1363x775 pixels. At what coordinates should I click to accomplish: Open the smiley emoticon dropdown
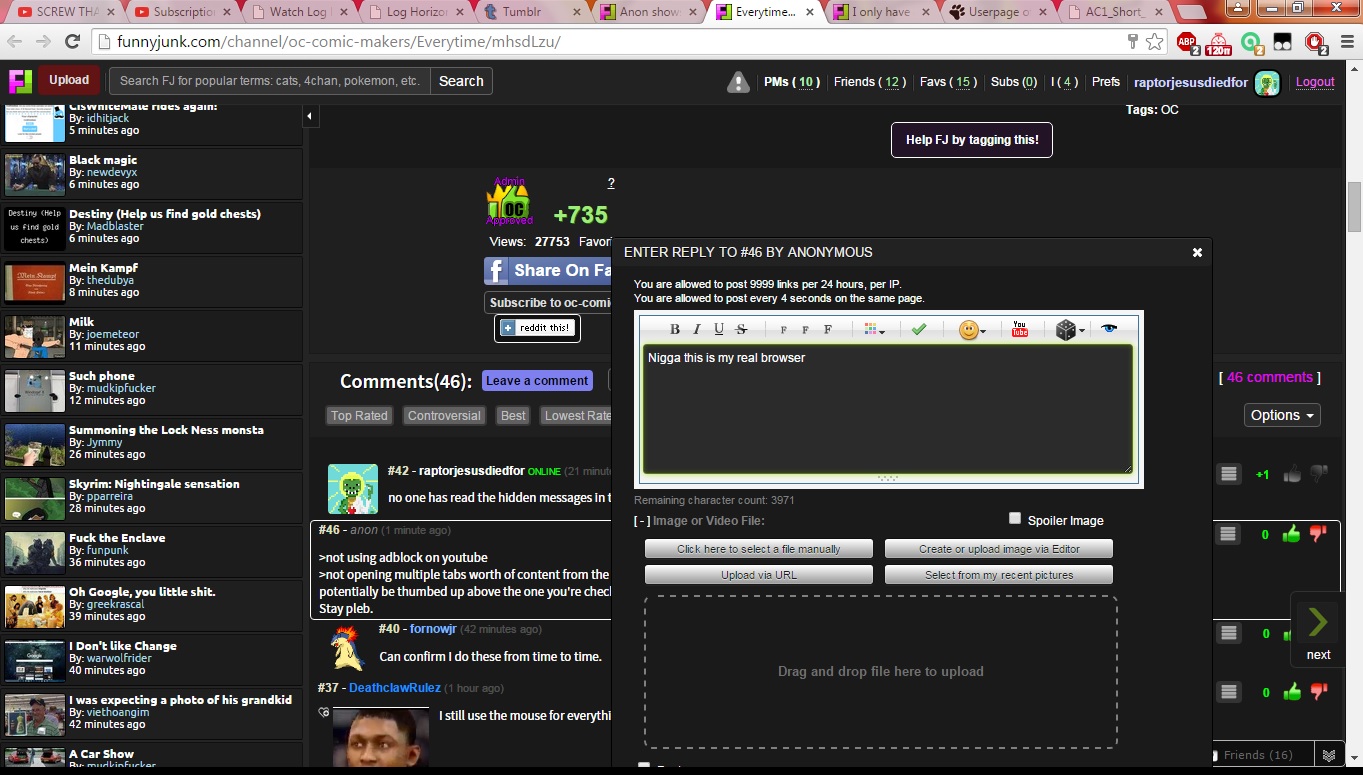pyautogui.click(x=972, y=330)
